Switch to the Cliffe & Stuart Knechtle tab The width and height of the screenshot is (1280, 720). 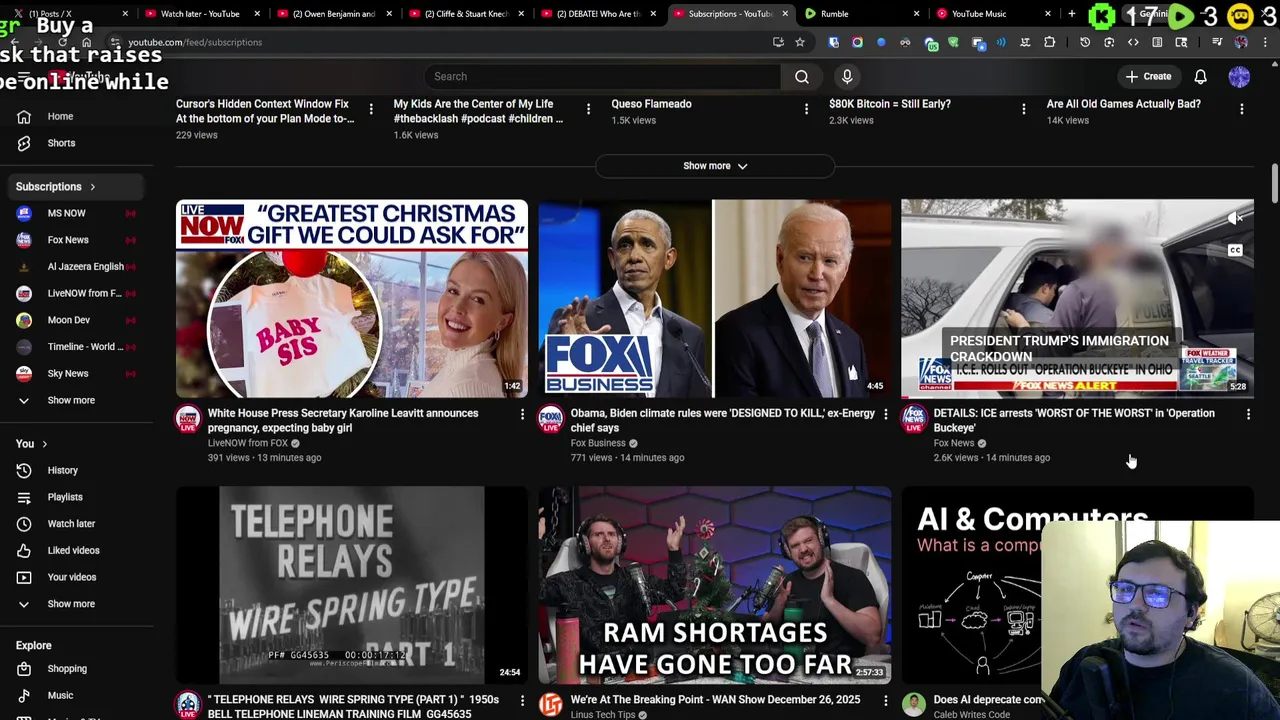pyautogui.click(x=466, y=14)
